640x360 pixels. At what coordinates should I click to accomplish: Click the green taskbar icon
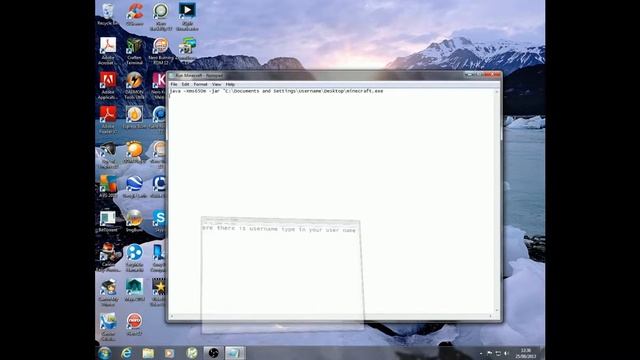coord(191,353)
